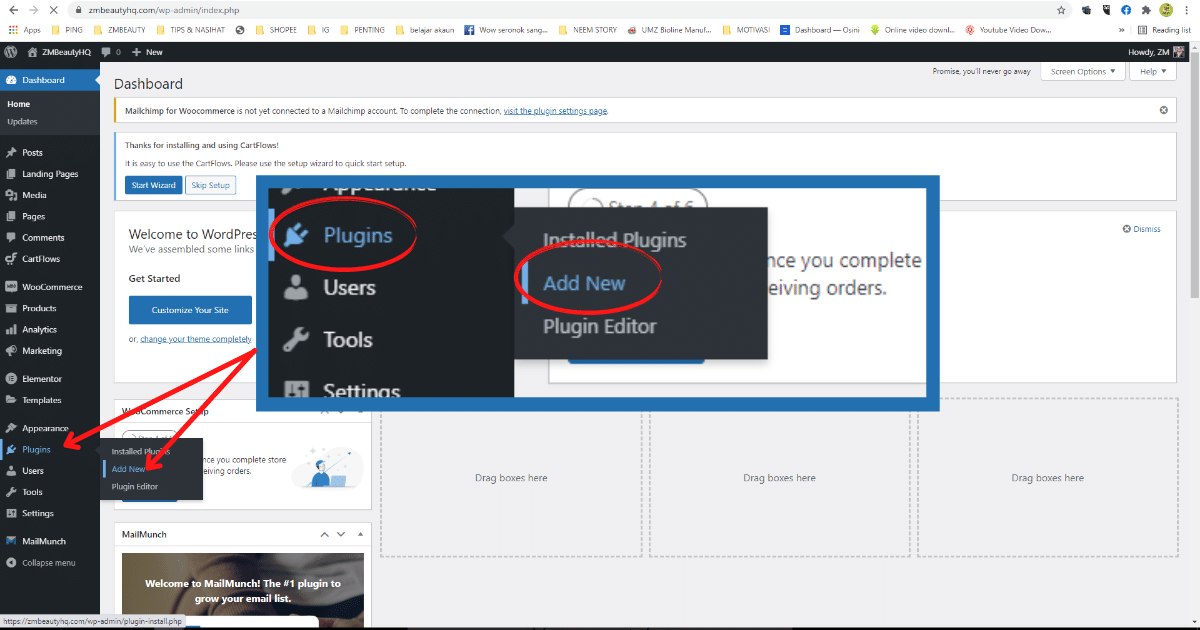Screen dimensions: 1200x630
Task: Expand the Screen Options dropdown
Action: [x=1082, y=71]
